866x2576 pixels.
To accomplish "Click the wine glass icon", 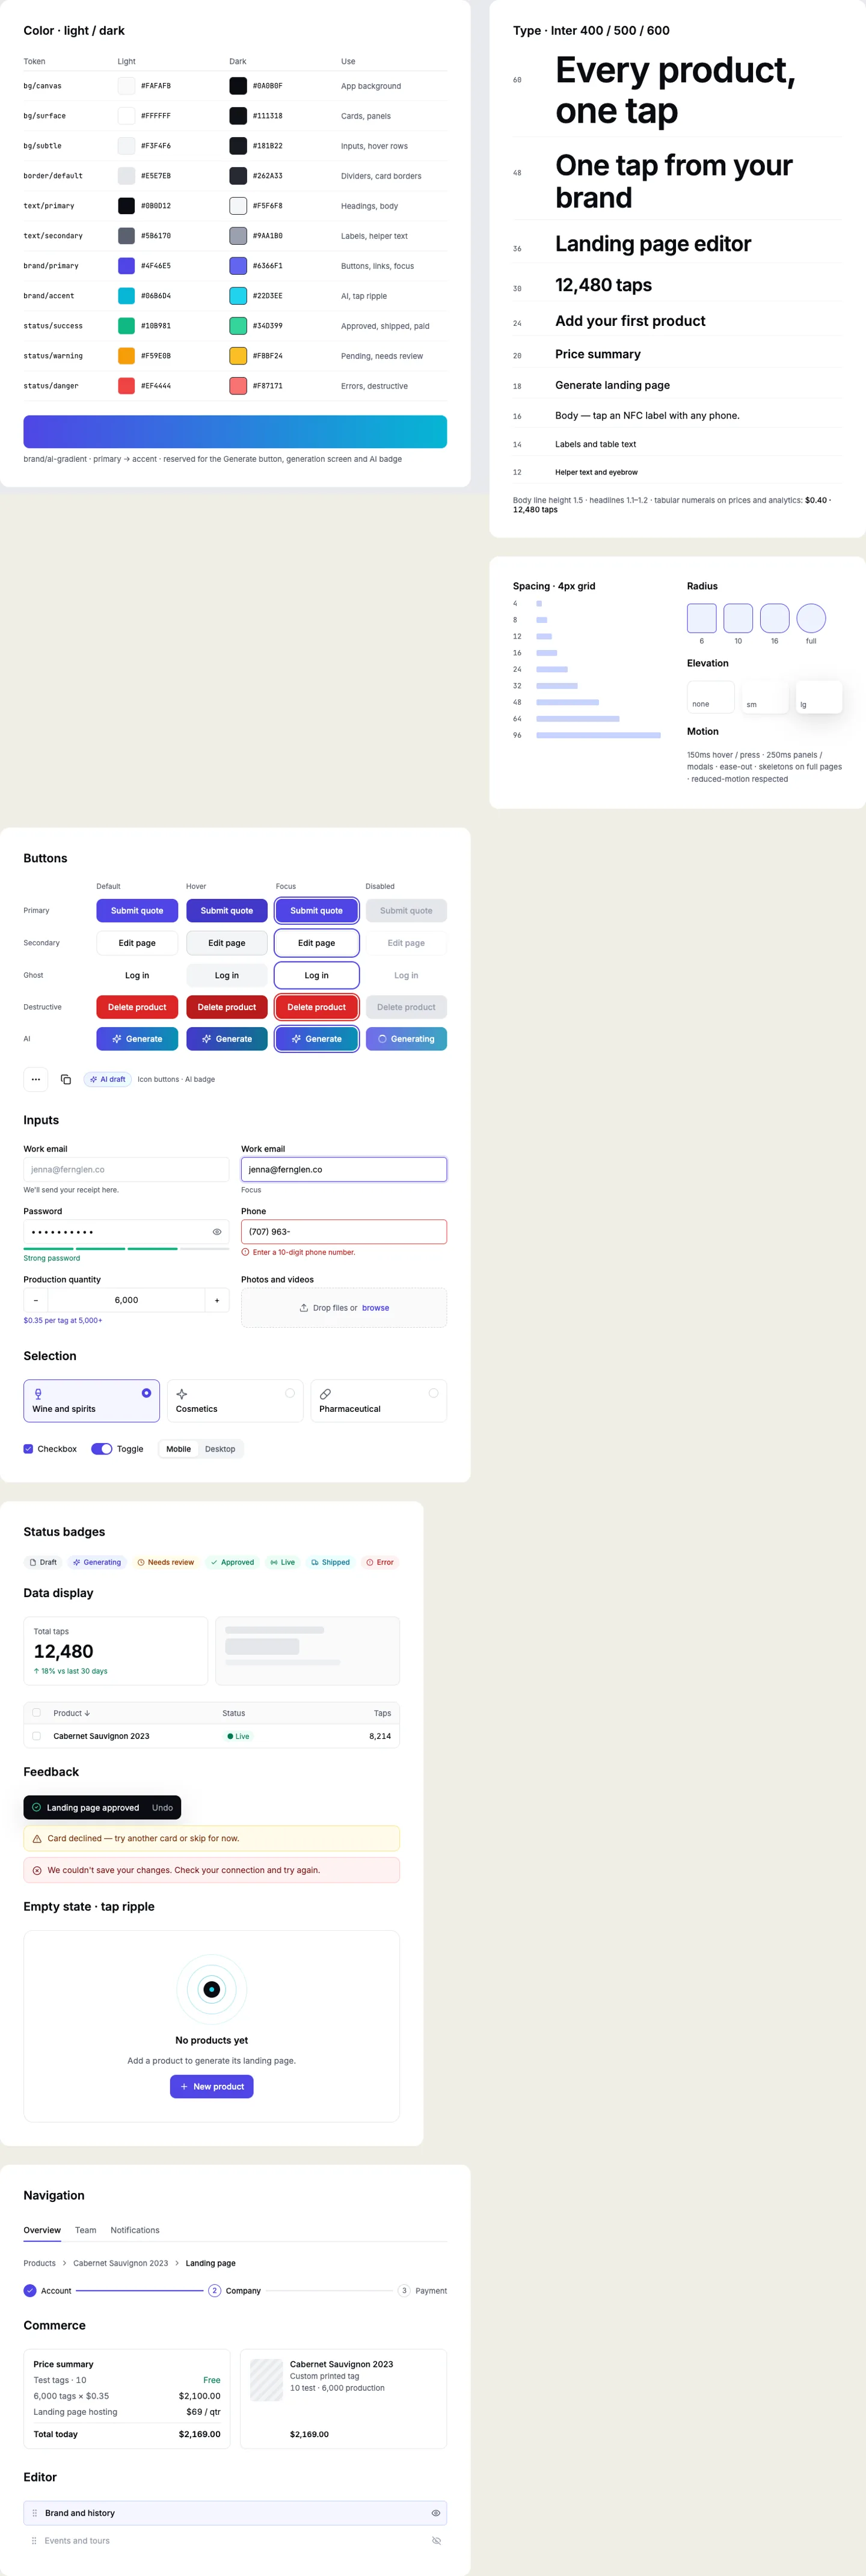I will 38,1393.
